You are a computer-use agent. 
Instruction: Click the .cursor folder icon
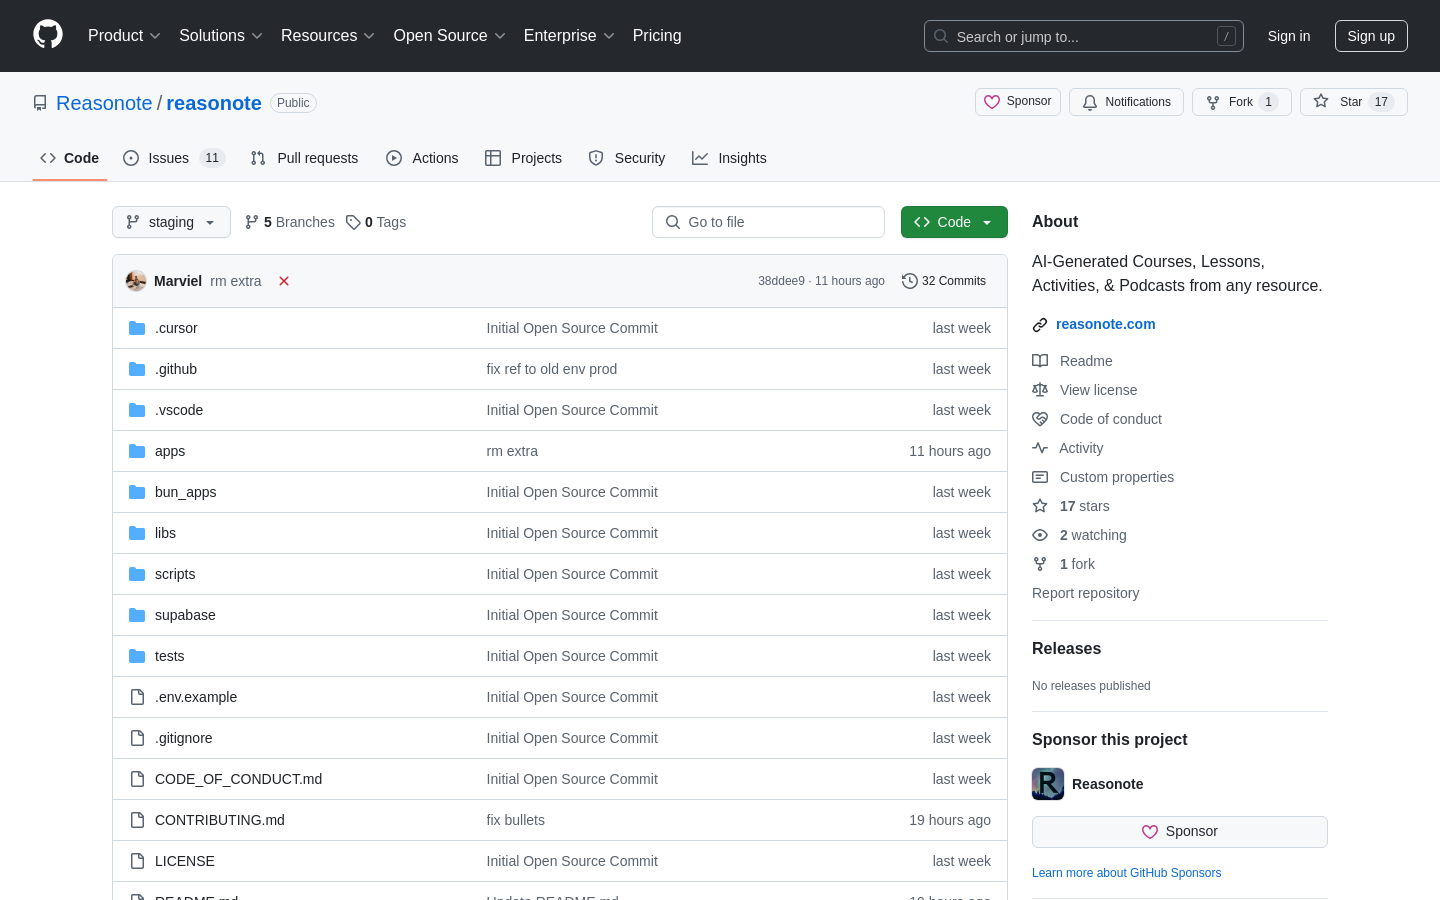click(137, 328)
